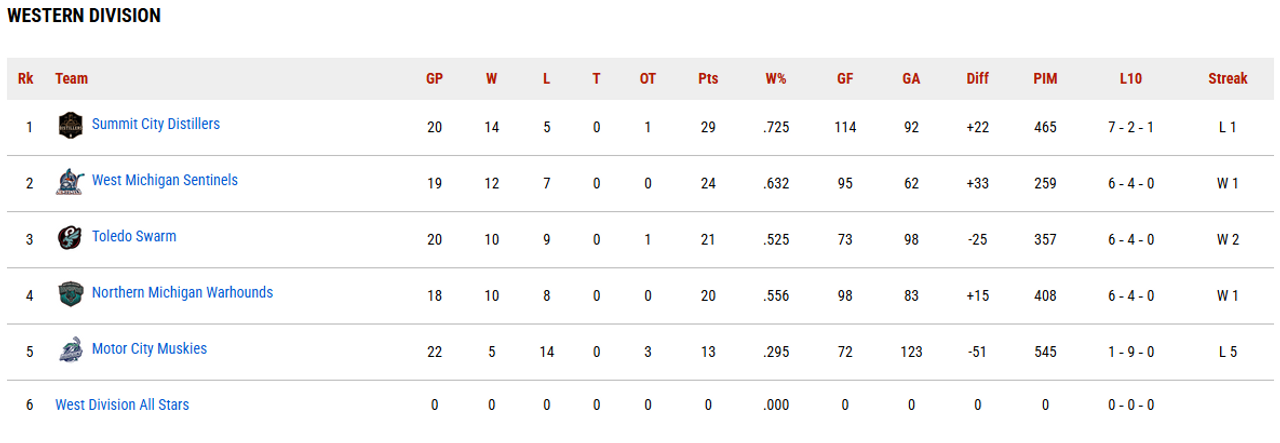Sort by the GF column header
Viewport: 1280px width, 443px height.
(845, 79)
